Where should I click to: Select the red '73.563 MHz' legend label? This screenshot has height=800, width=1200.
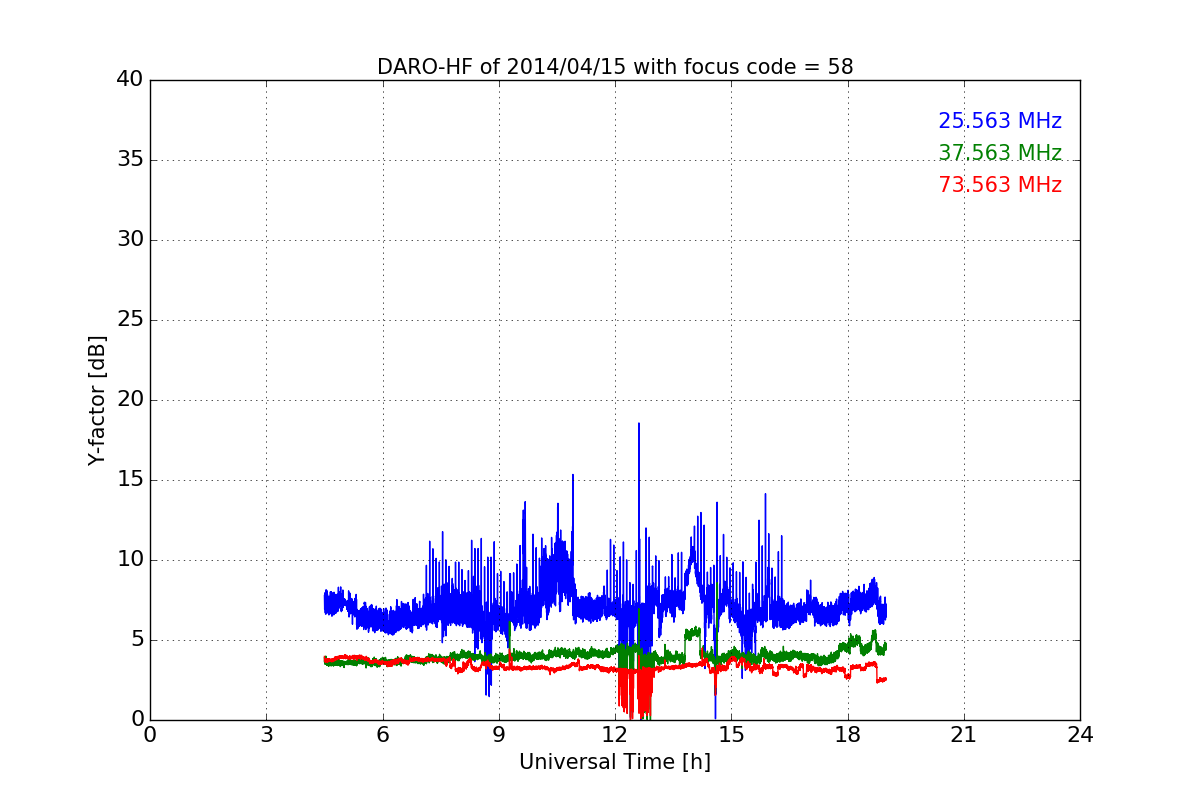click(1000, 185)
